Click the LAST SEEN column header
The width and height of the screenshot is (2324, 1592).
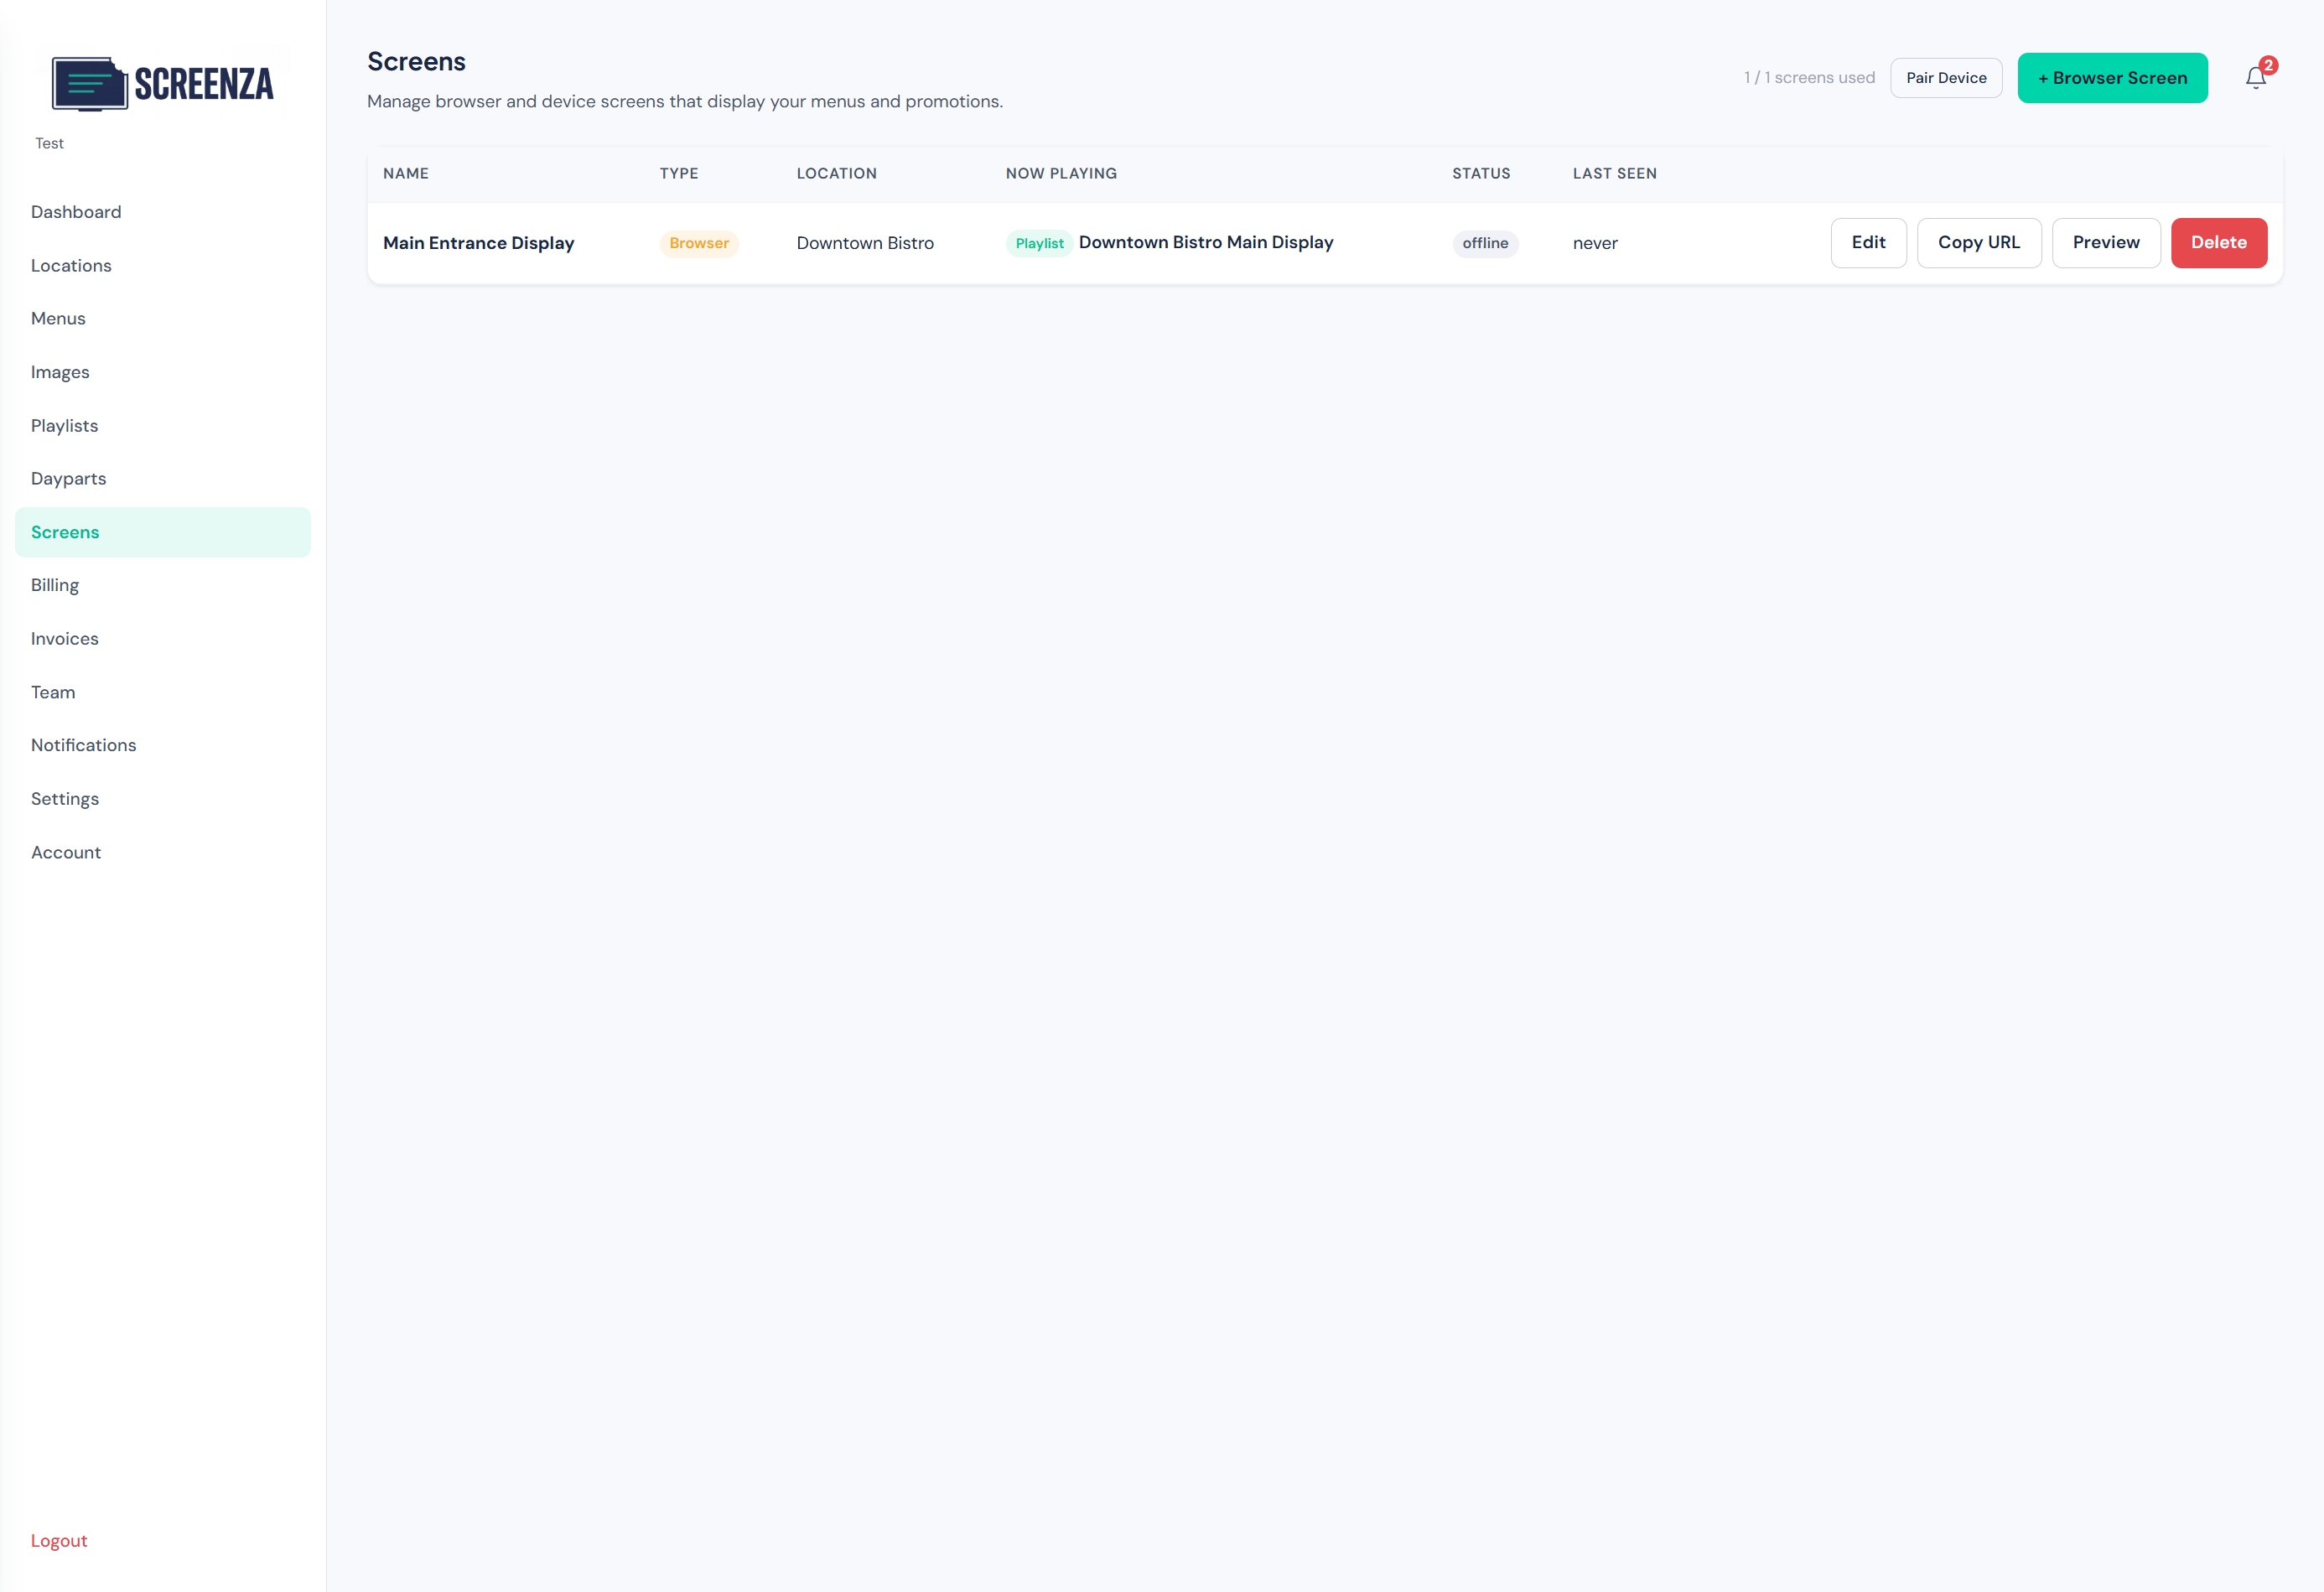1614,173
